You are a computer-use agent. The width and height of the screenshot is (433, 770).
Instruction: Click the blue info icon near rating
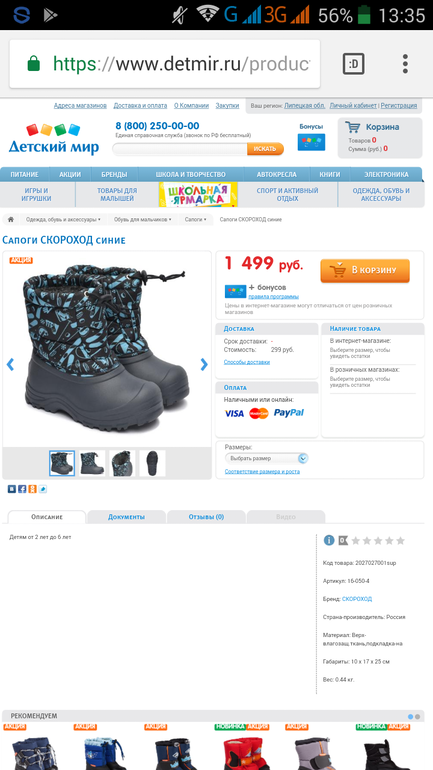(x=329, y=541)
